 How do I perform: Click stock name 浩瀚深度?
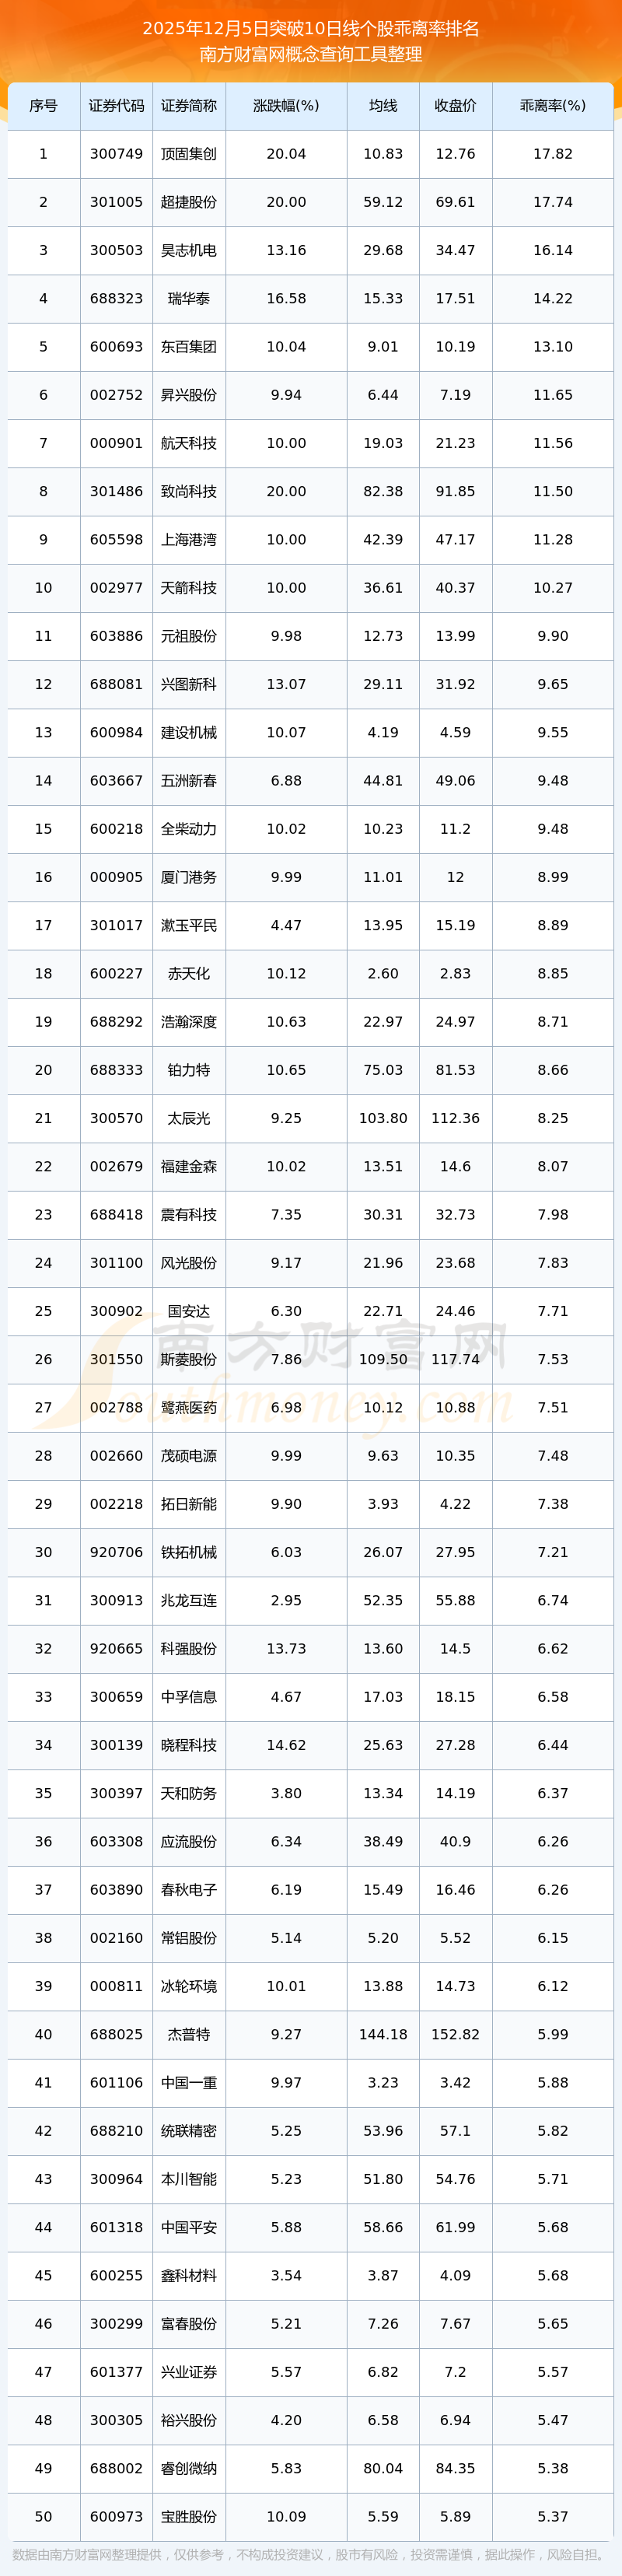(189, 1022)
